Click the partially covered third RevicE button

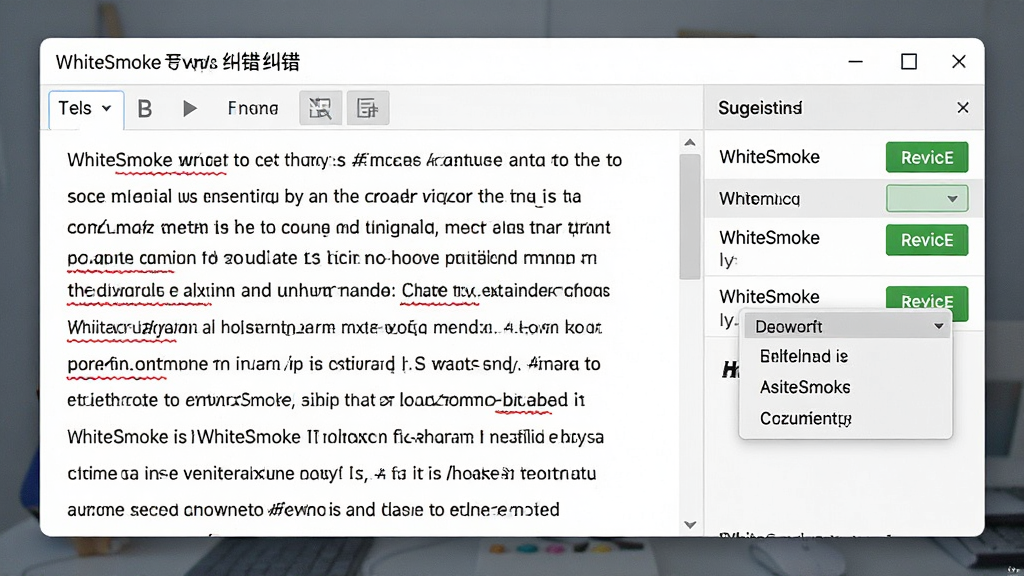(927, 298)
